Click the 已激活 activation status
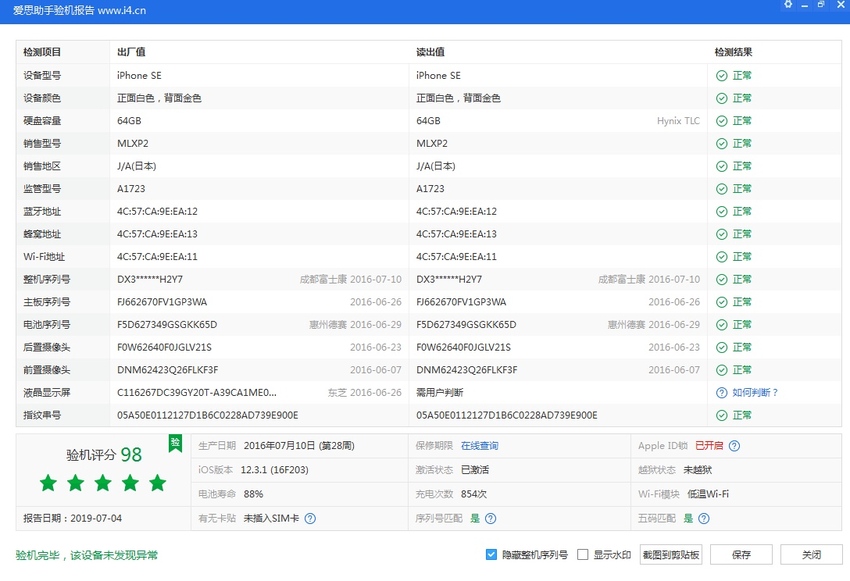Image resolution: width=850 pixels, height=581 pixels. click(x=475, y=470)
